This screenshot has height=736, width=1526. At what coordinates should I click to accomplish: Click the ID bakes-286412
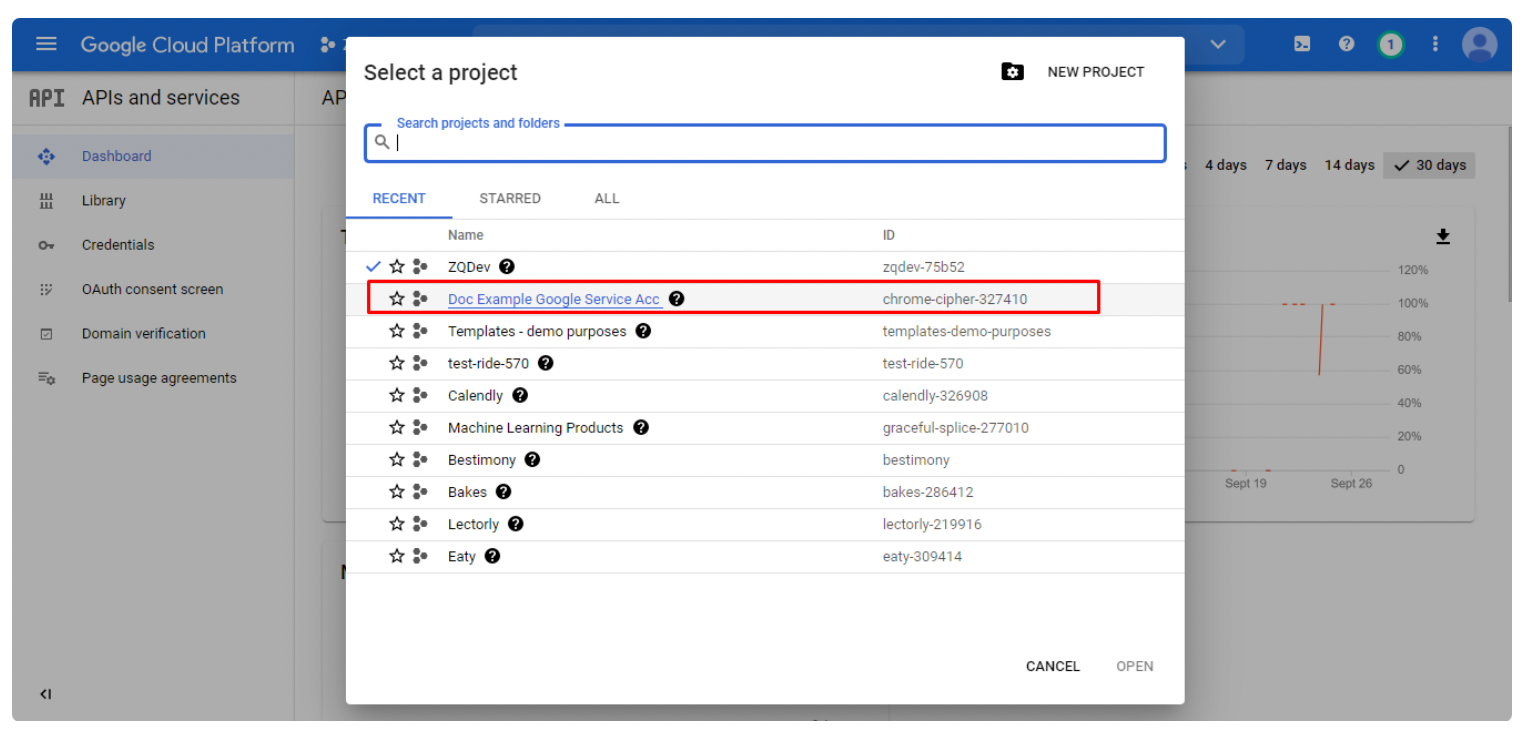tap(928, 492)
